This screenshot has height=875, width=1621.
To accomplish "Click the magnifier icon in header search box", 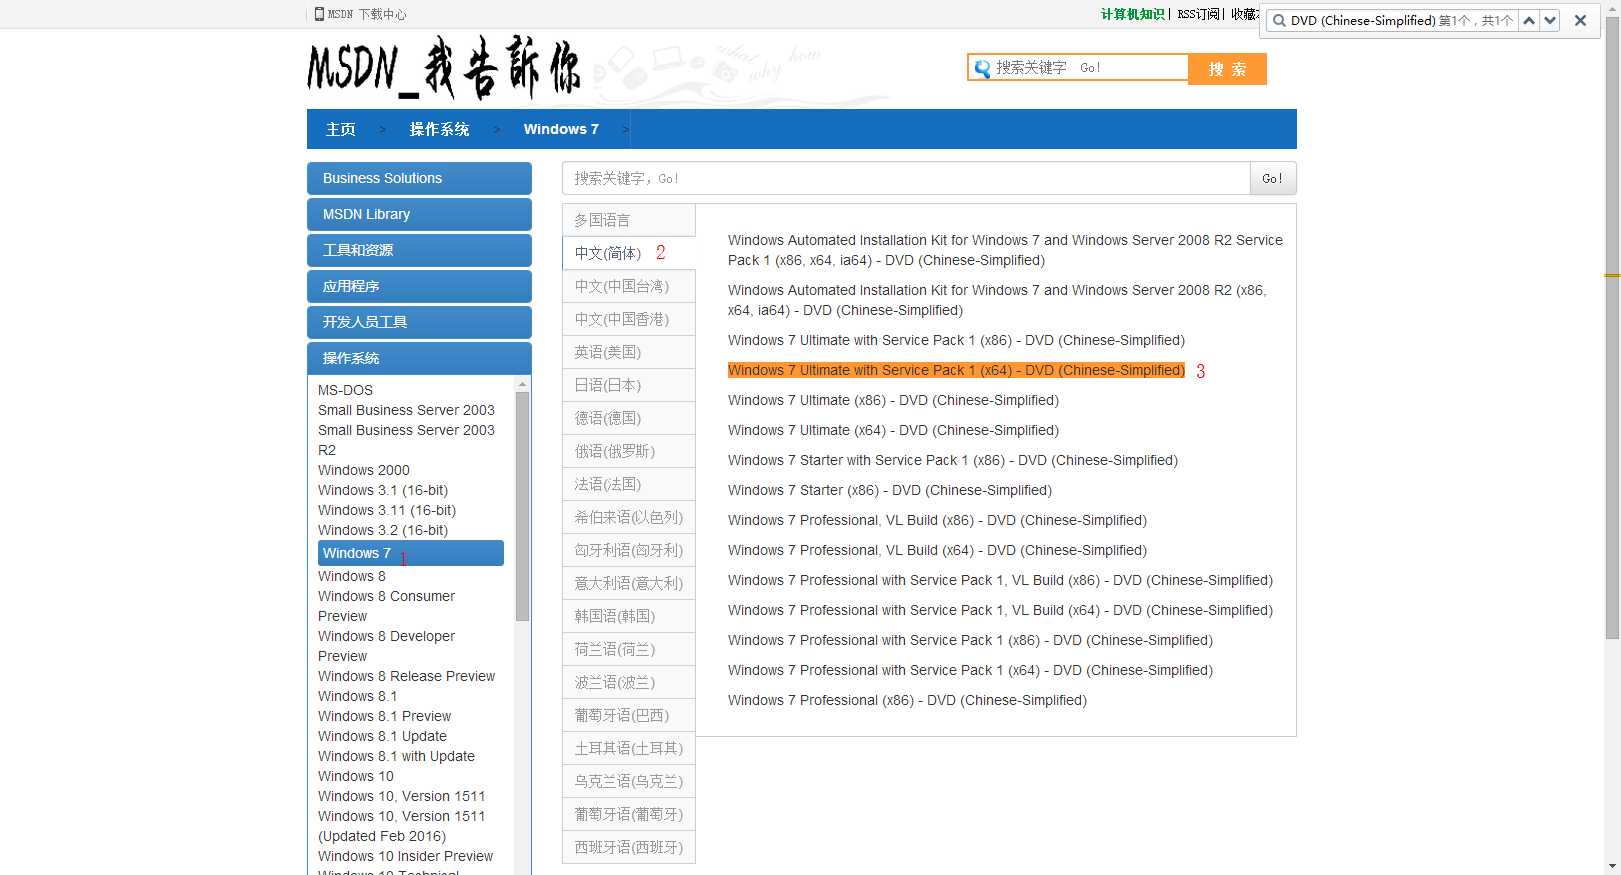I will tap(982, 68).
